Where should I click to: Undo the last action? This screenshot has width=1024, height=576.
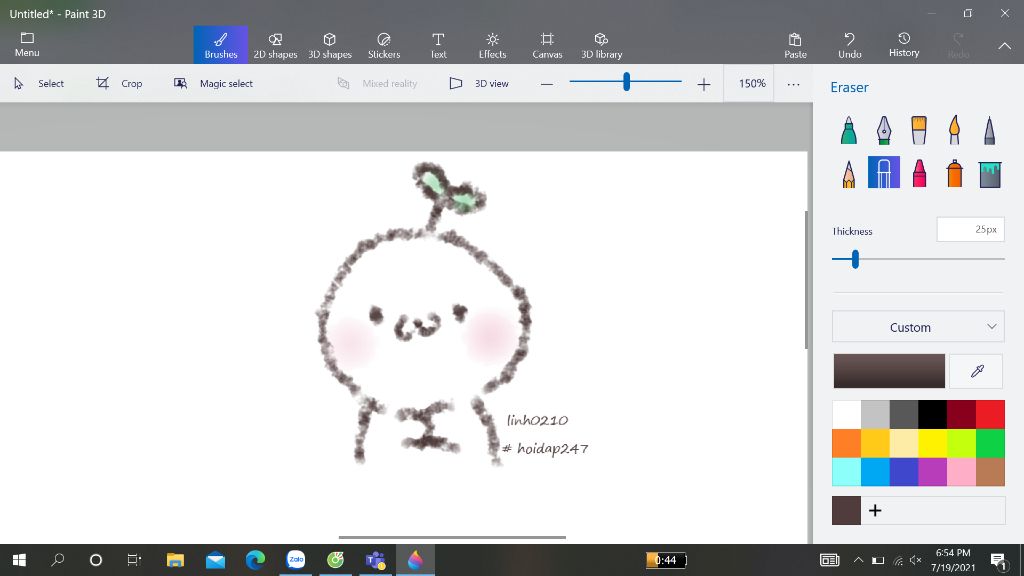coord(850,45)
